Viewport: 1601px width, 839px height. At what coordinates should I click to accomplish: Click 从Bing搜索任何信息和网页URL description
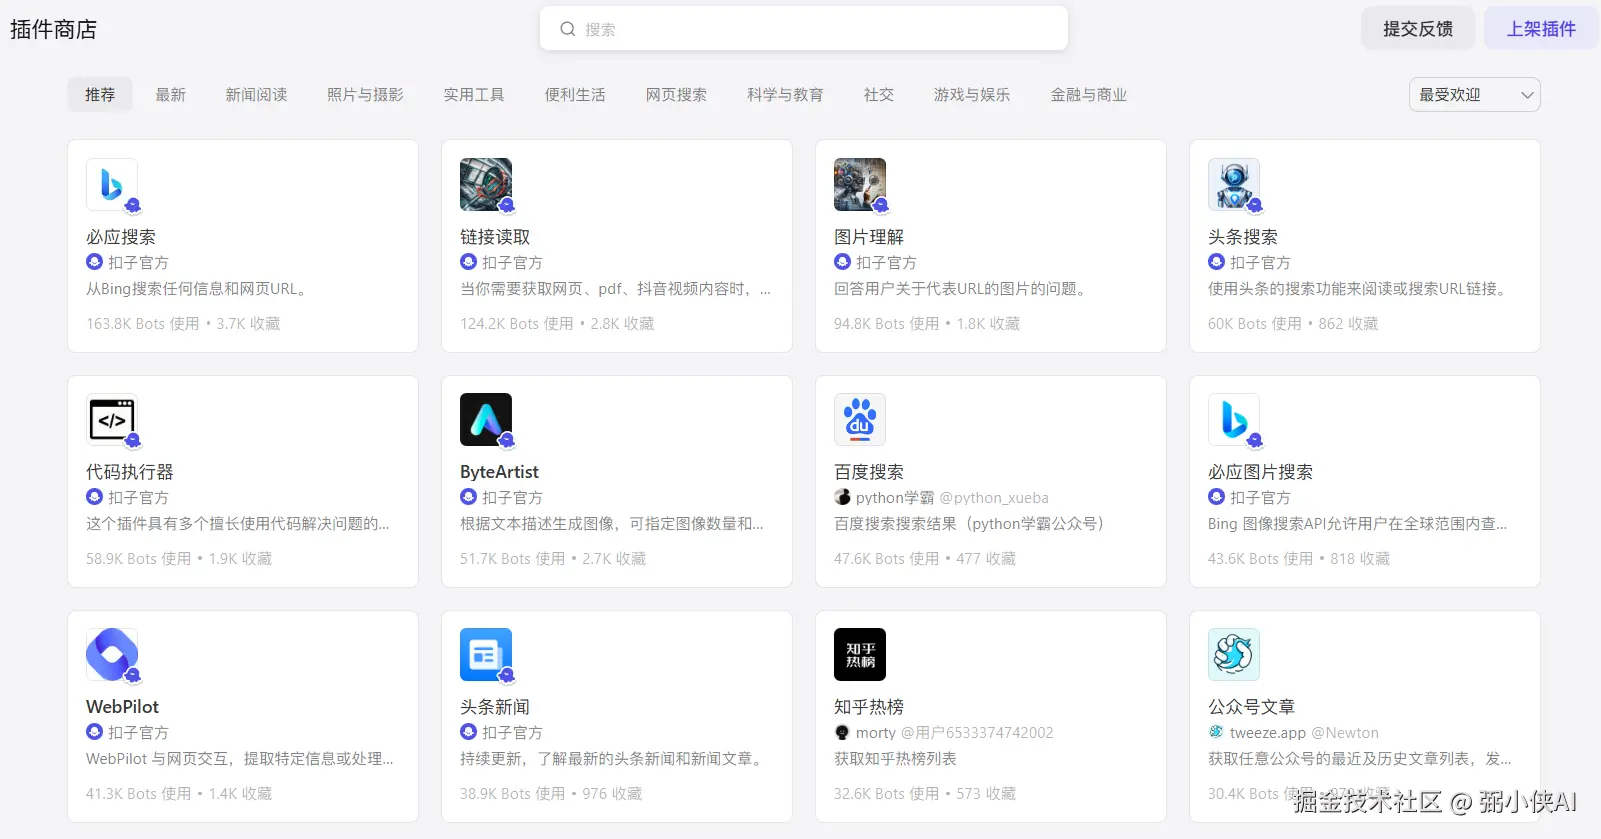coord(198,288)
